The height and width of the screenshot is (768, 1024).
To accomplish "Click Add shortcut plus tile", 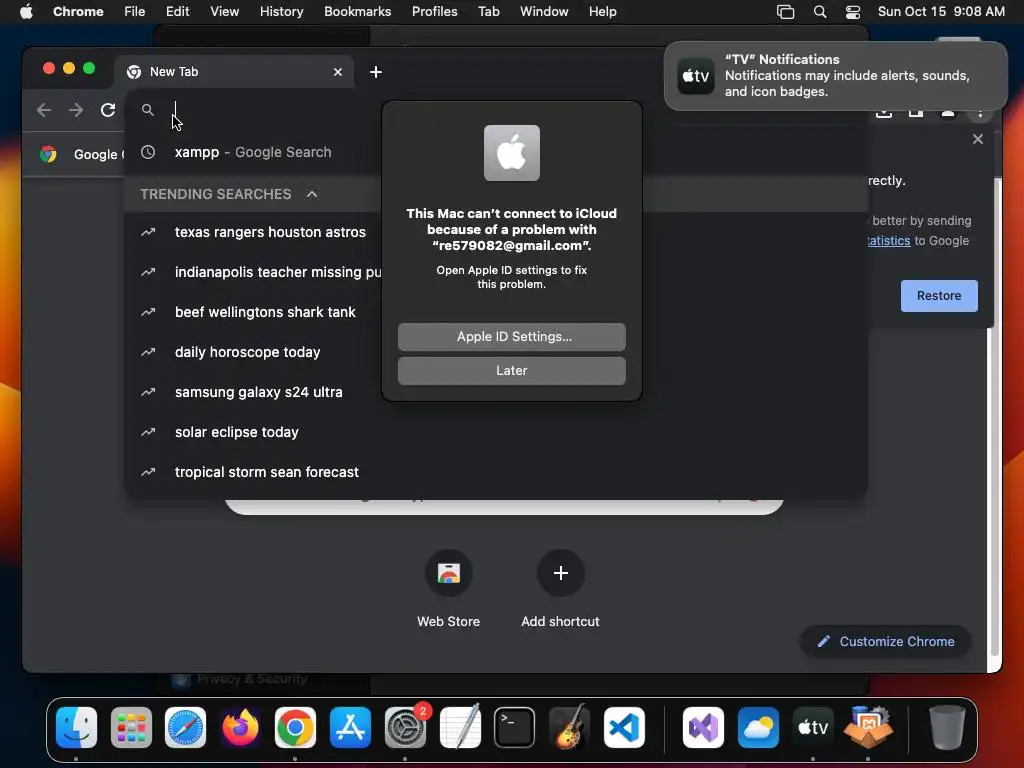I will (x=560, y=573).
